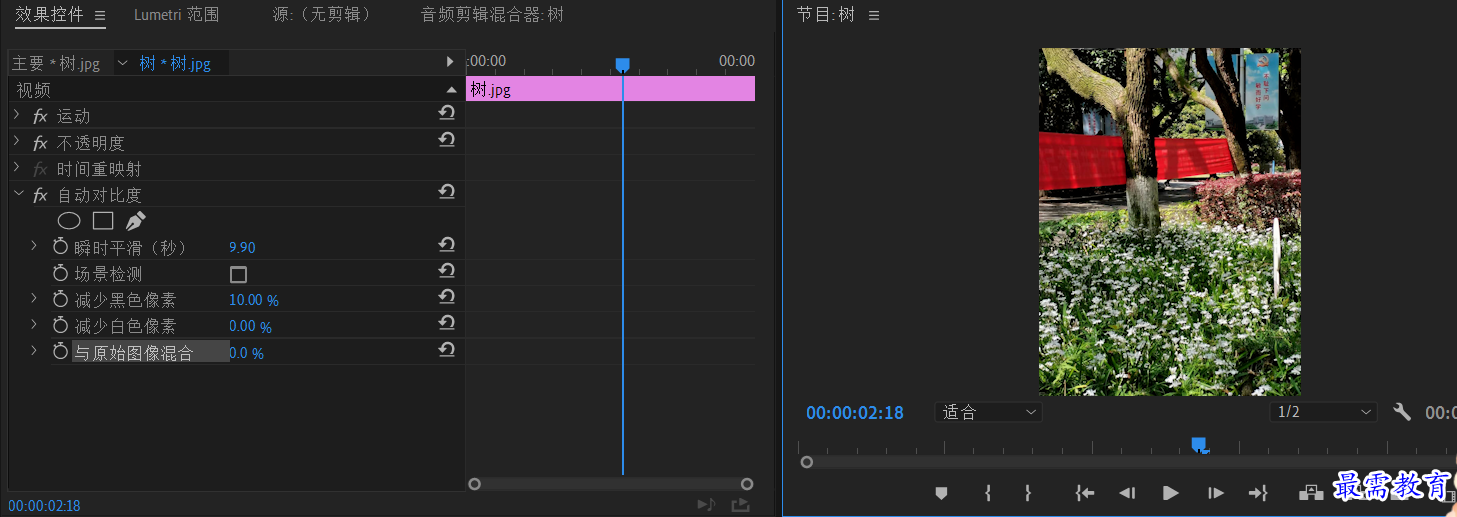Toggle the fx switch of 不透明度
The height and width of the screenshot is (517, 1457).
(x=40, y=143)
